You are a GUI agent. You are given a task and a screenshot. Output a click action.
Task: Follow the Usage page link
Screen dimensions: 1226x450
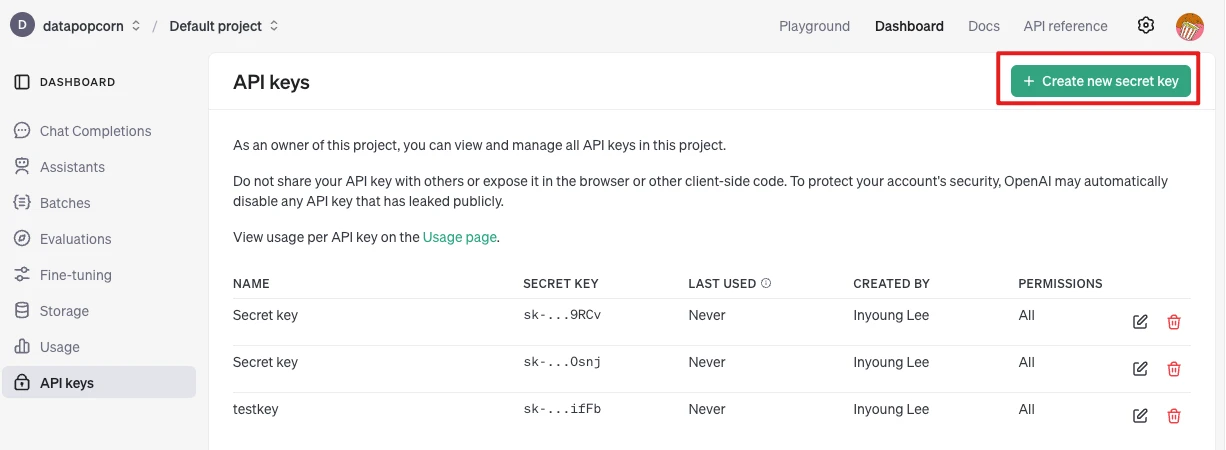pyautogui.click(x=459, y=237)
